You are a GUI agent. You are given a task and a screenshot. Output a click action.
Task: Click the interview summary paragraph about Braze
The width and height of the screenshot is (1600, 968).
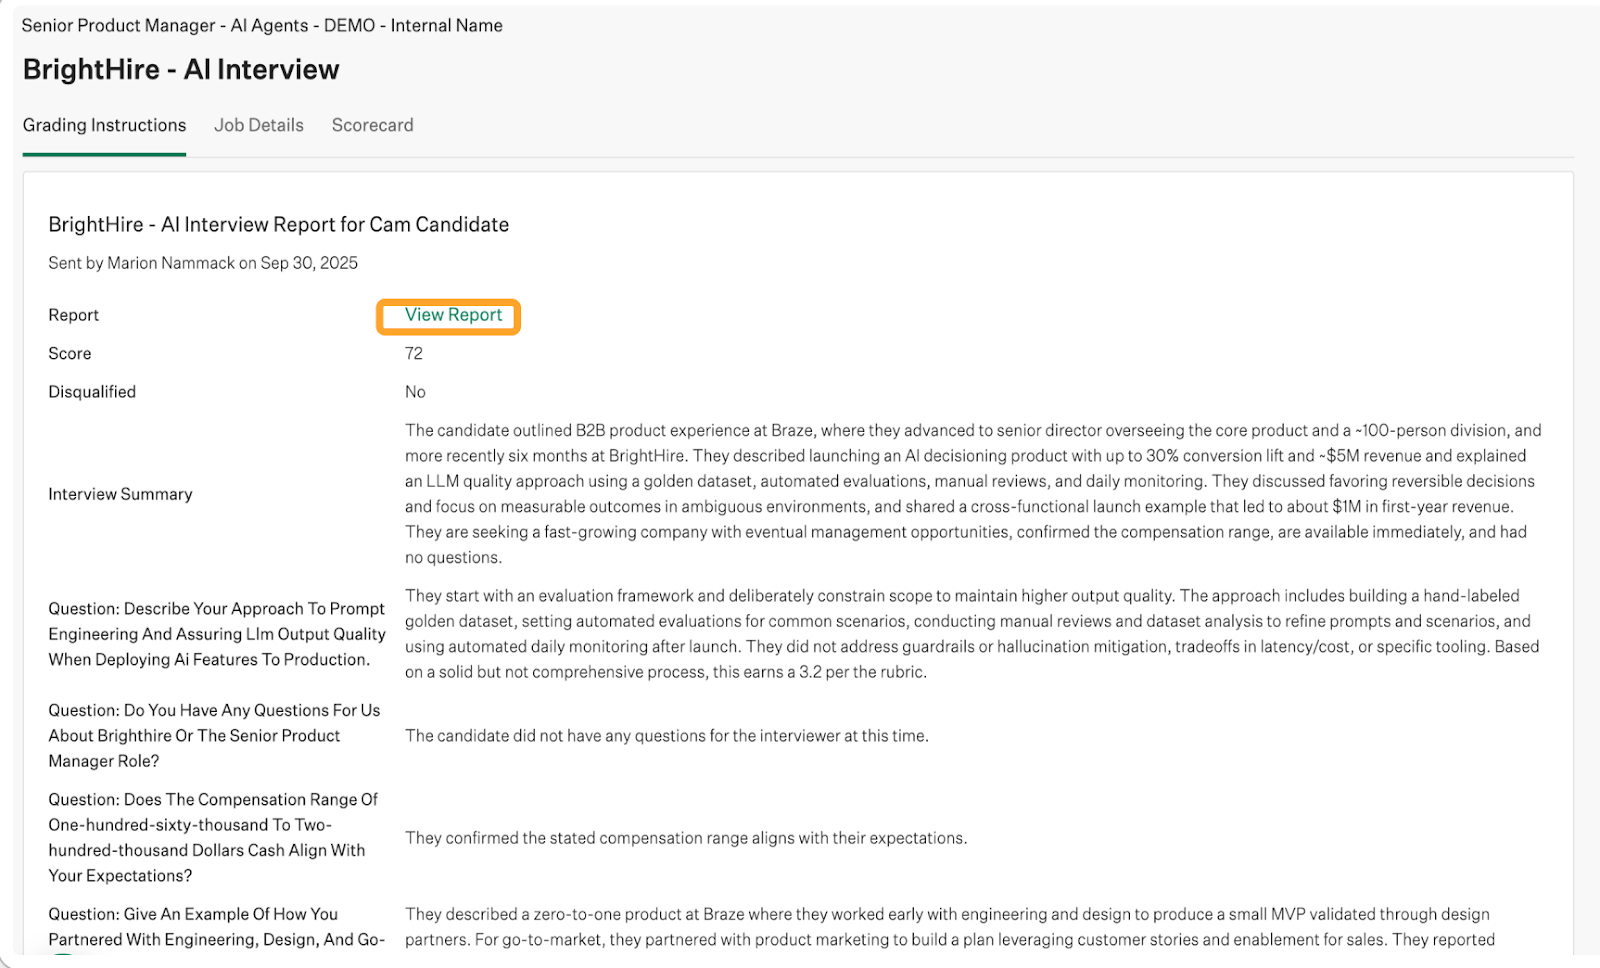(x=972, y=494)
